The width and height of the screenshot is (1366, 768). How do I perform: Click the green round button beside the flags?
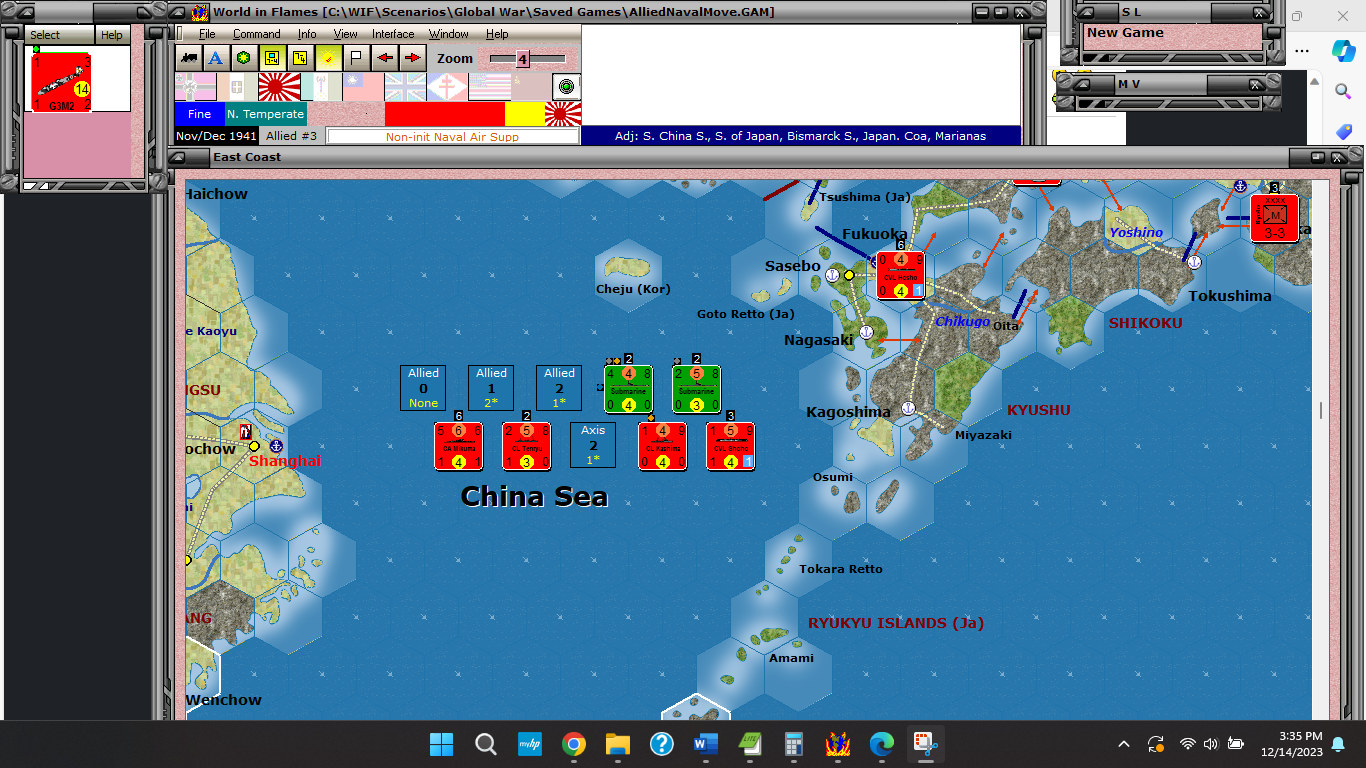[x=567, y=87]
